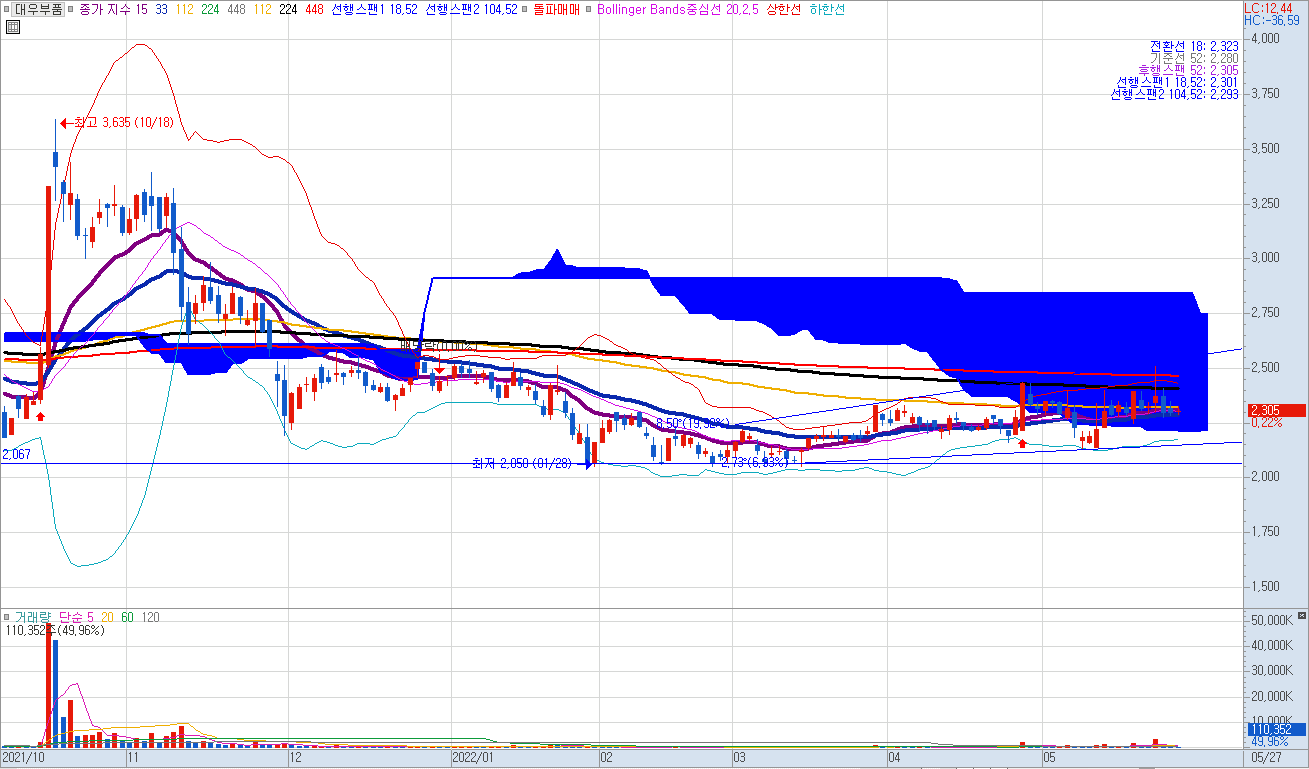1309x769 pixels.
Task: Select the red 448 moving average period
Action: pyautogui.click(x=315, y=8)
